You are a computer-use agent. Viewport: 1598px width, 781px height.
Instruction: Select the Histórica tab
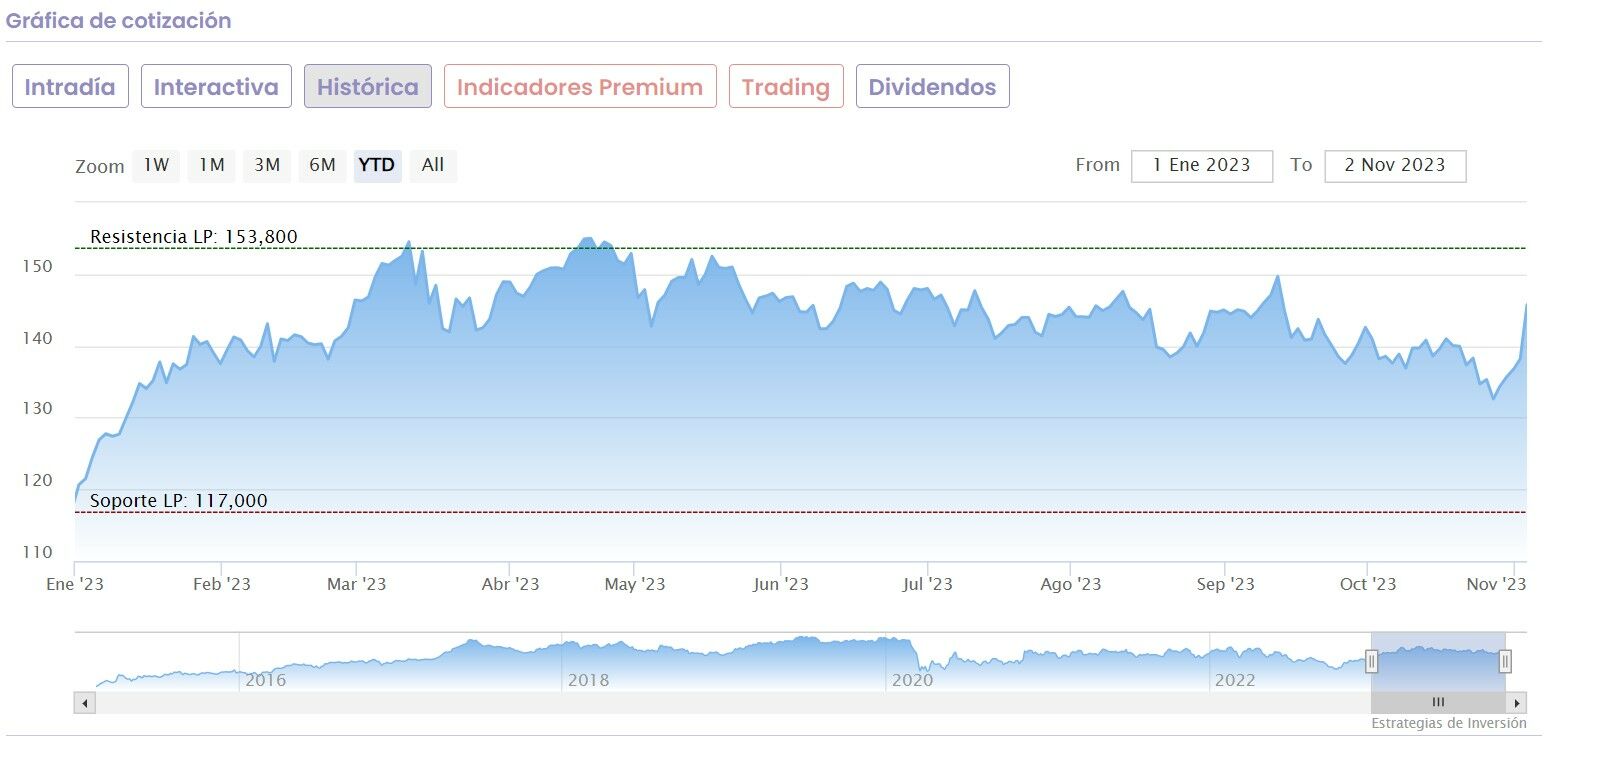(368, 87)
